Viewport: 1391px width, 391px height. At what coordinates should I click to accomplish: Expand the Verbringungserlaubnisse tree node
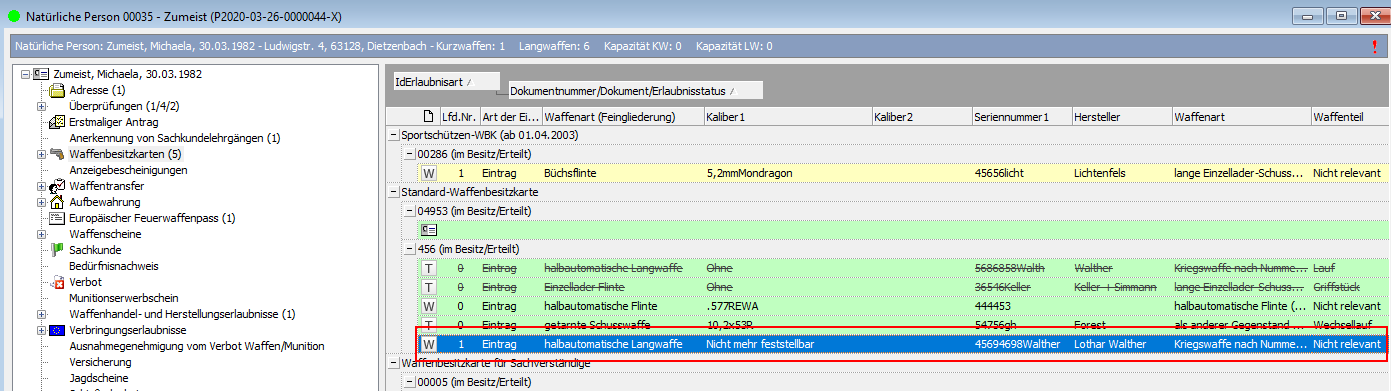[40, 330]
